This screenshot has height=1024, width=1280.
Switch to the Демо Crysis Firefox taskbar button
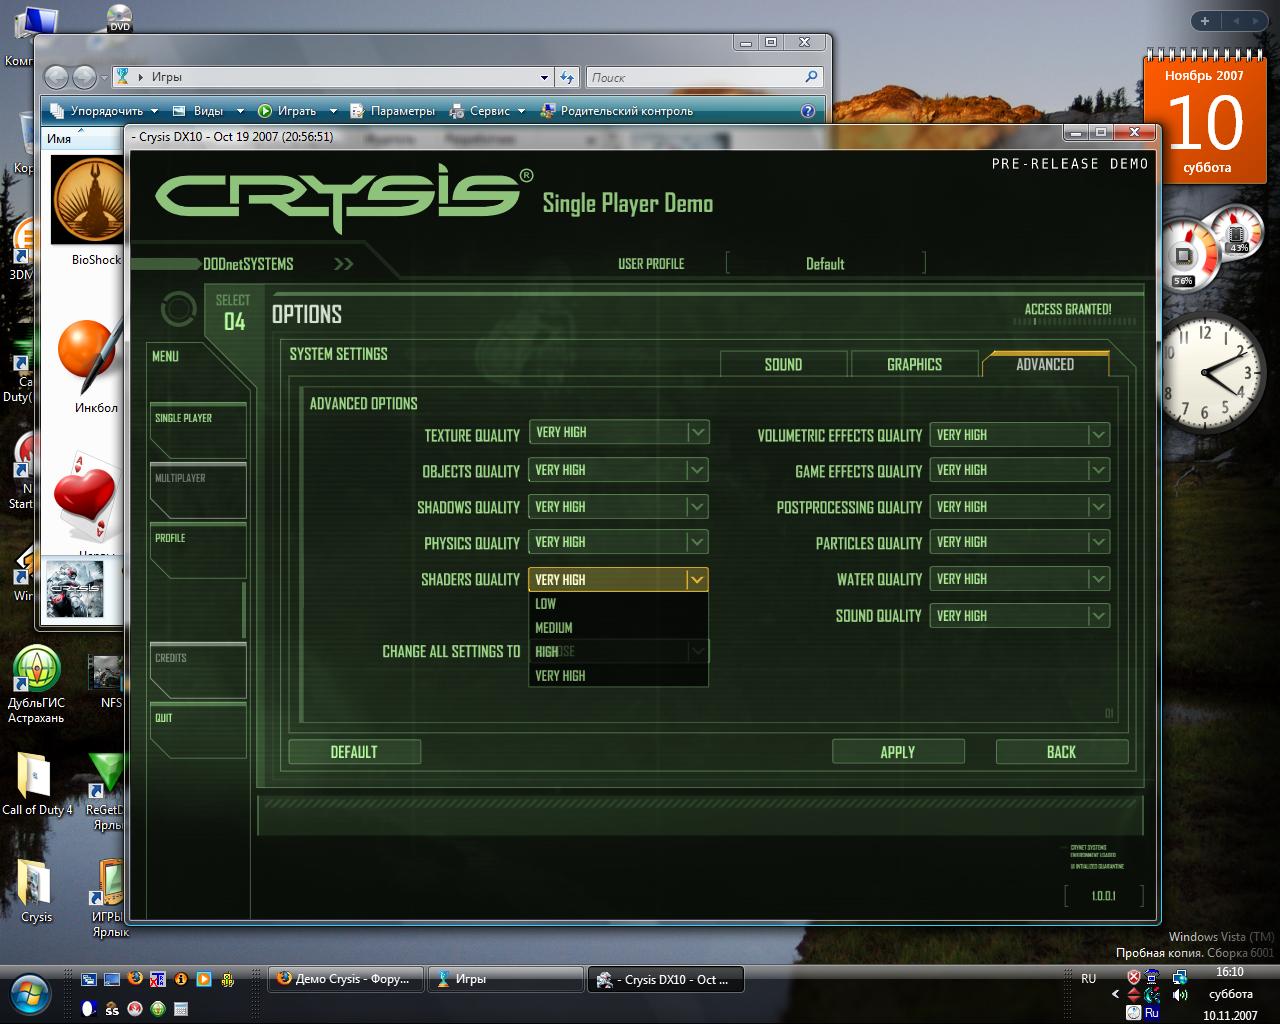click(345, 980)
